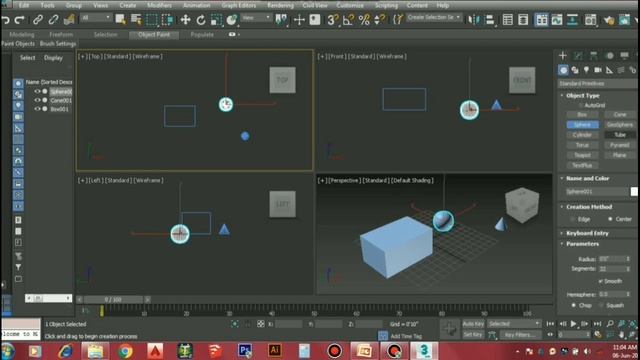
Task: Activate the Unlink Selection tool
Action: (53, 19)
